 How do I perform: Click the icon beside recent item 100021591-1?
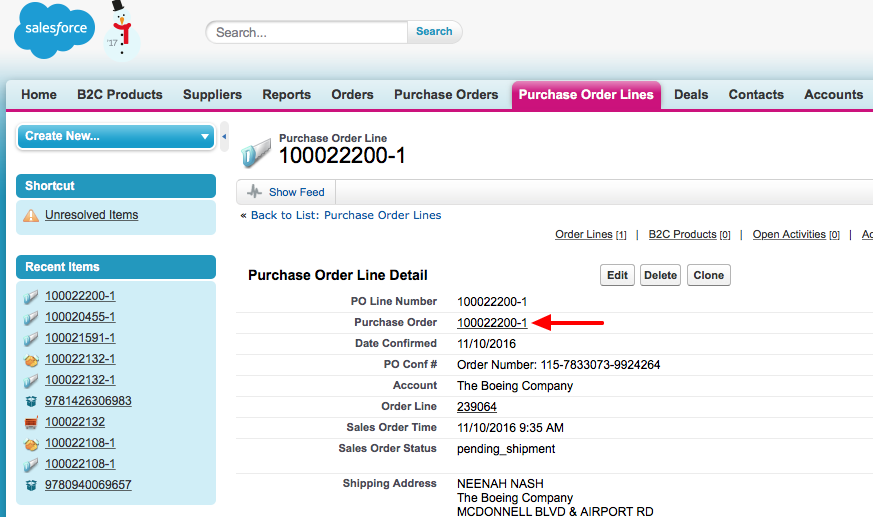click(x=31, y=339)
